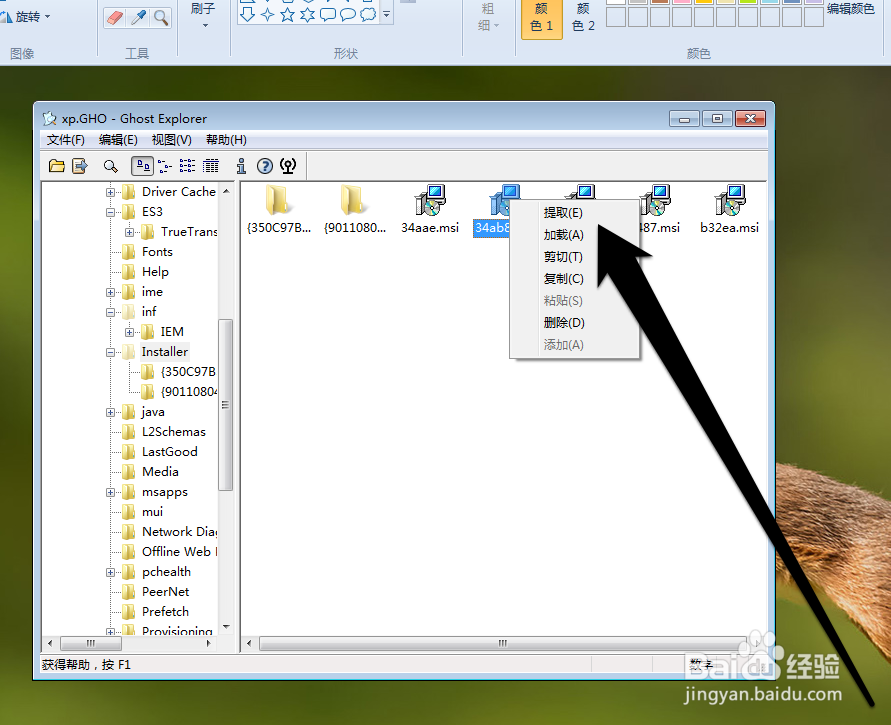Open the 编辑(E) menu in Ghost Explorer
Viewport: 891px width, 725px height.
(118, 140)
